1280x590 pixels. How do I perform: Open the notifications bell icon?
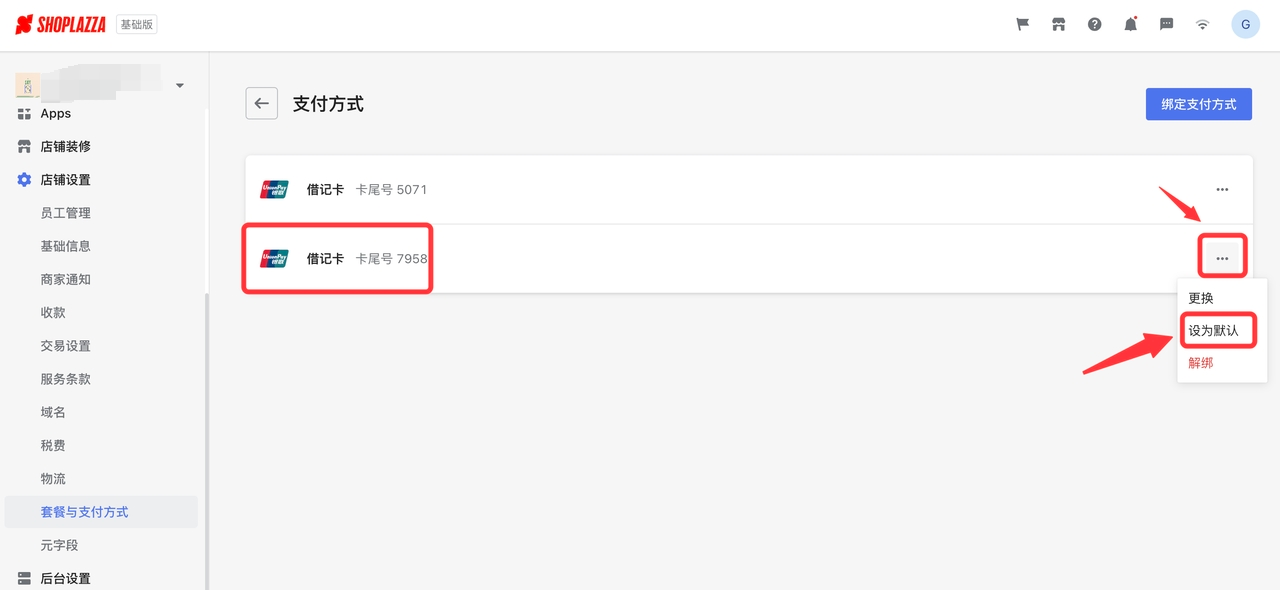tap(1131, 25)
